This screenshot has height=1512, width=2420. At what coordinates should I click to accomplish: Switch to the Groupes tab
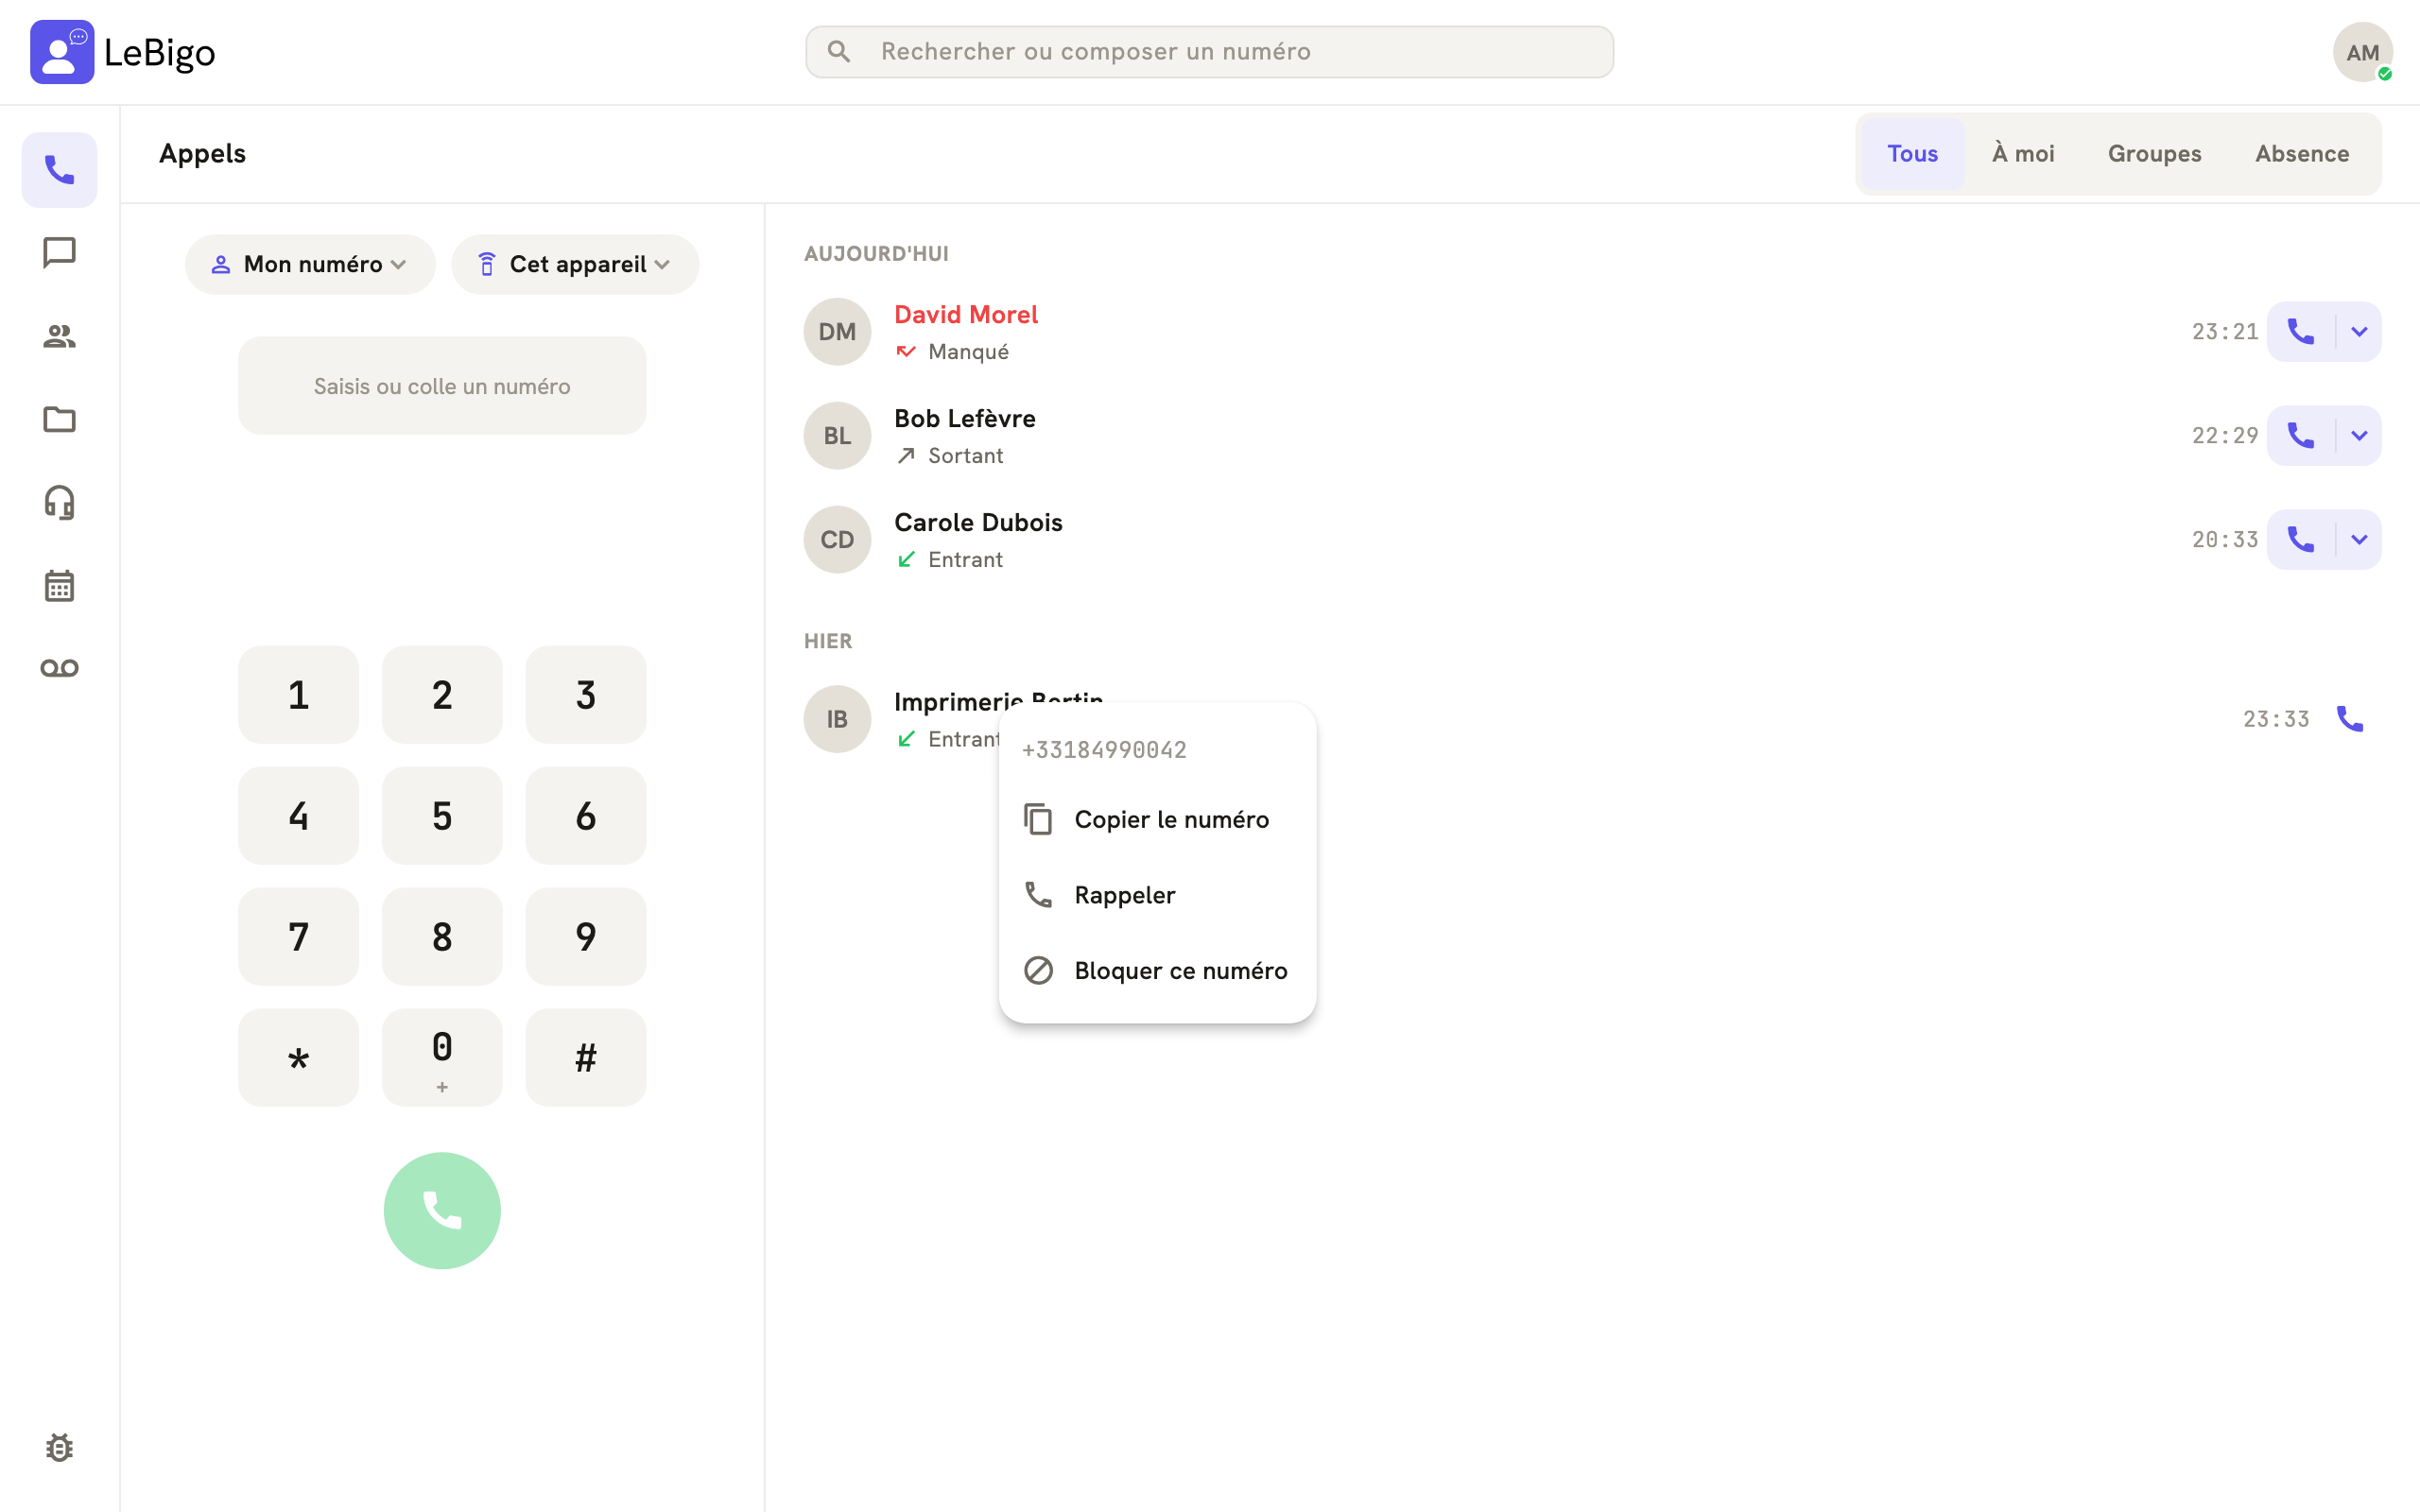coord(2154,153)
